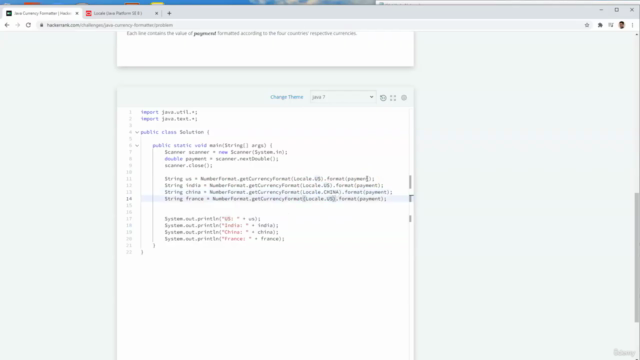
Task: Click the println "India: " line
Action: point(221,225)
